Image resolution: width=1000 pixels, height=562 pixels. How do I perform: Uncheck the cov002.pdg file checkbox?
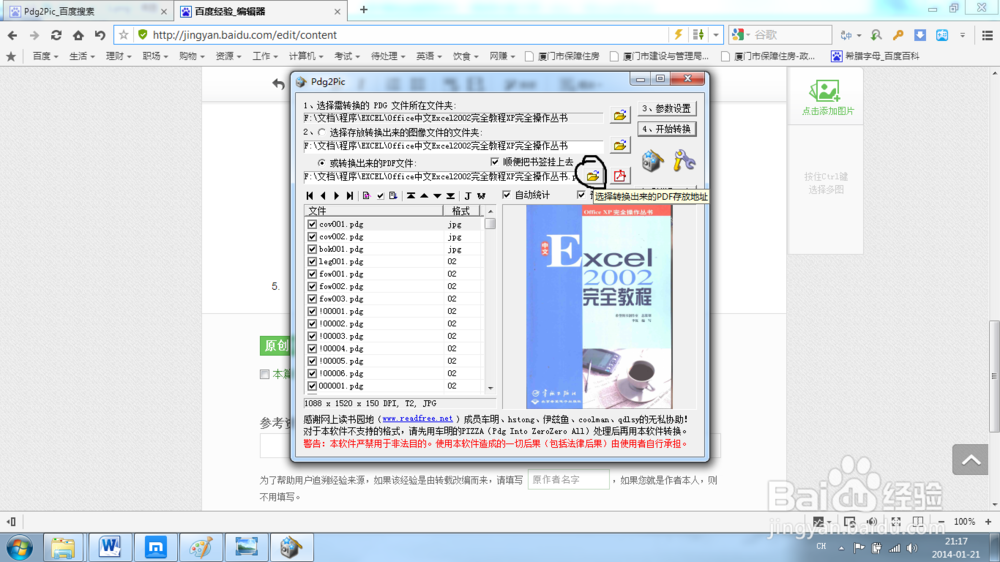[312, 237]
